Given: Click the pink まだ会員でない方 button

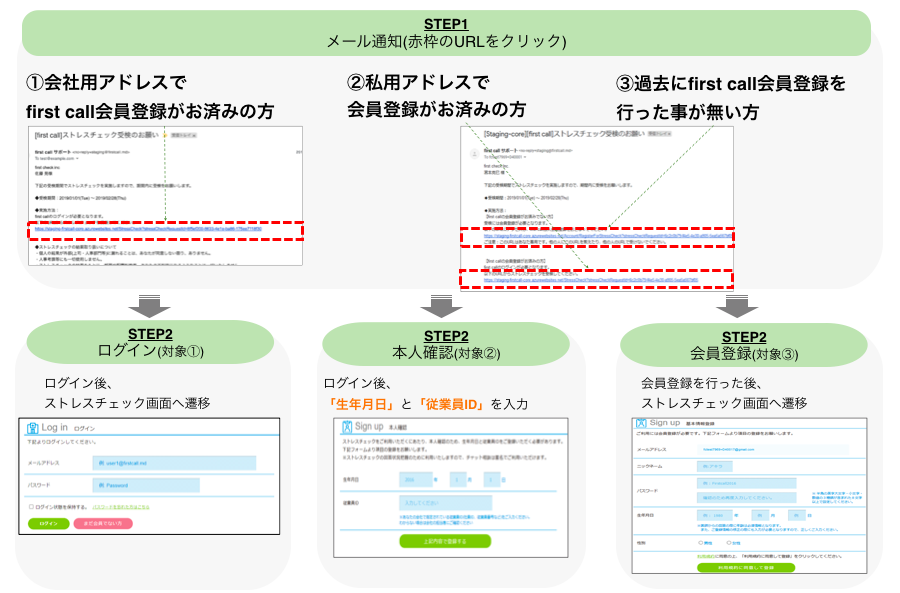Looking at the screenshot, I should 103,524.
